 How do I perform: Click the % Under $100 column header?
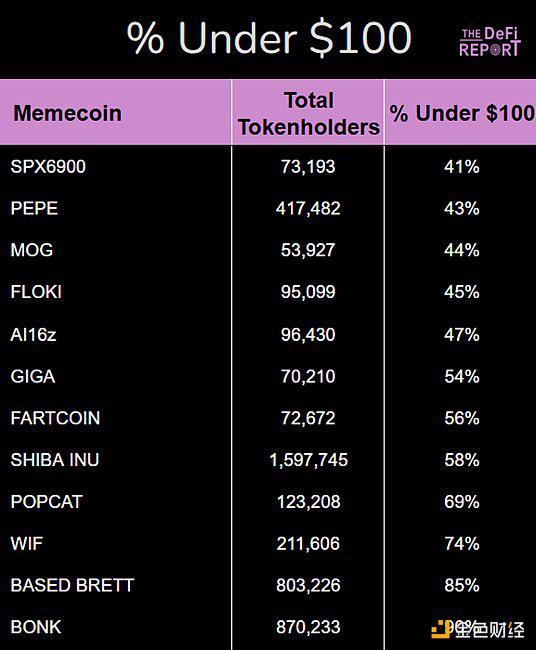(462, 113)
